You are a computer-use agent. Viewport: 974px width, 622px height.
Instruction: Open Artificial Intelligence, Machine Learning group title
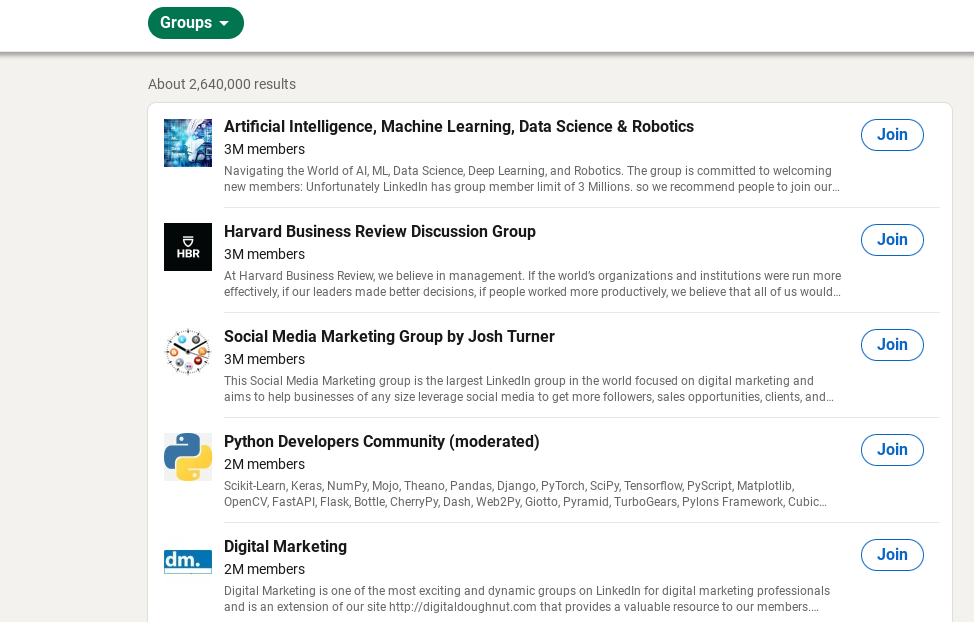[x=458, y=127]
